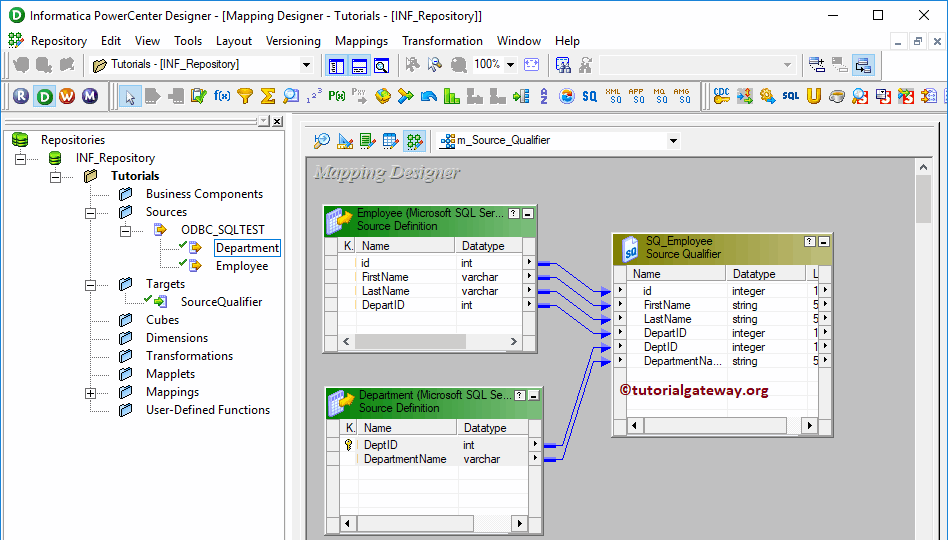The height and width of the screenshot is (540, 948).
Task: Toggle the Navigator window view button
Action: (x=337, y=65)
